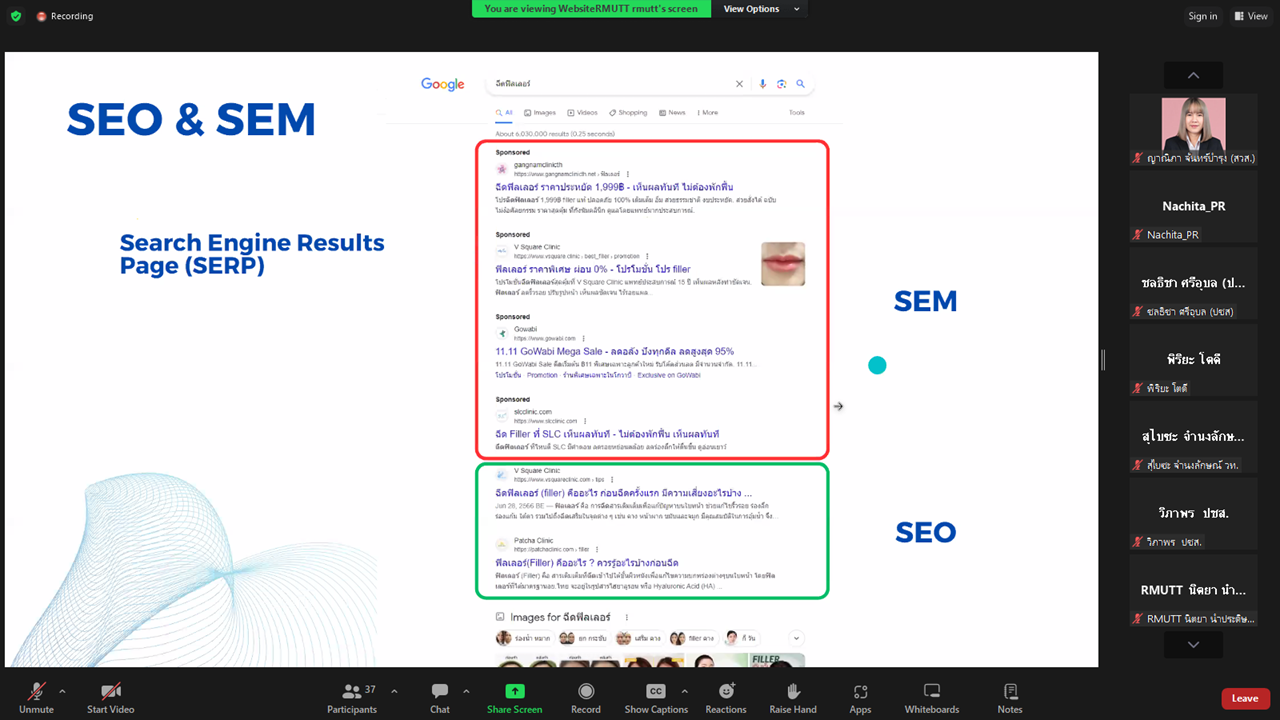The width and height of the screenshot is (1280, 720).
Task: Start Video from the Zoom toolbar
Action: (x=111, y=697)
